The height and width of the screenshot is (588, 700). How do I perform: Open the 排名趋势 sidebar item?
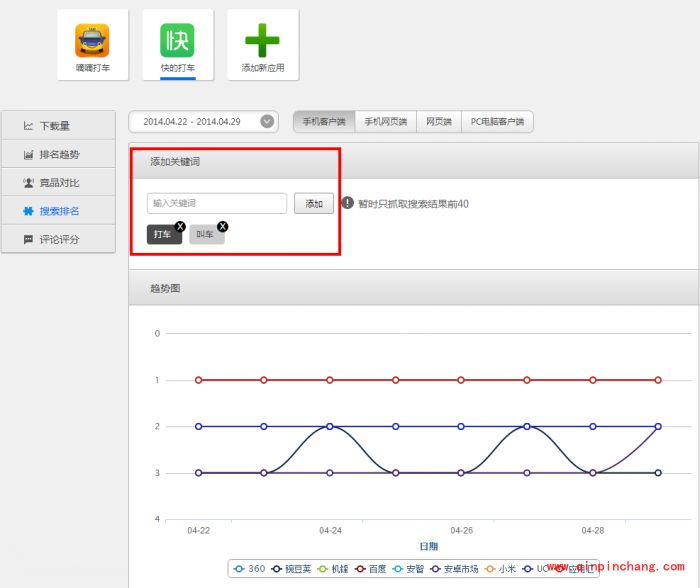(58, 154)
